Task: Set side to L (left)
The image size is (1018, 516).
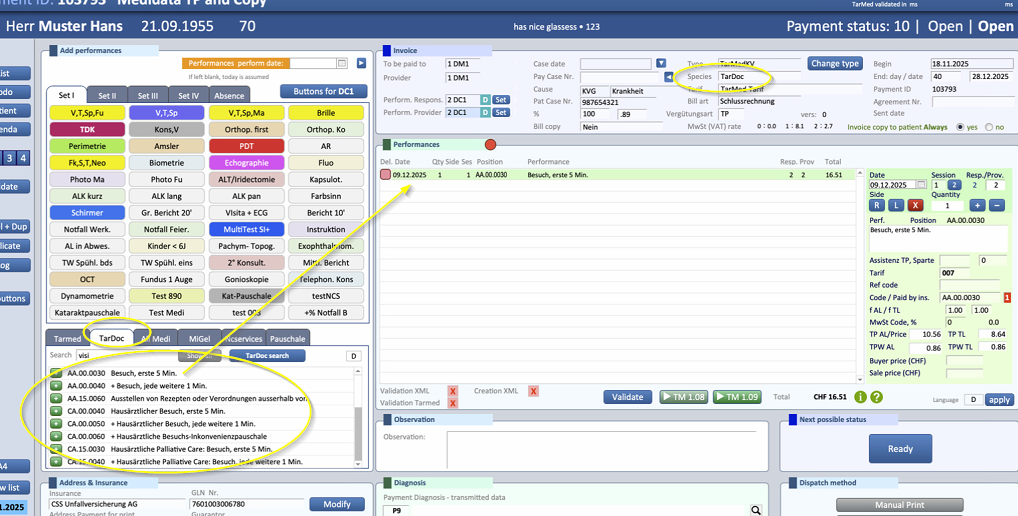Action: 896,205
